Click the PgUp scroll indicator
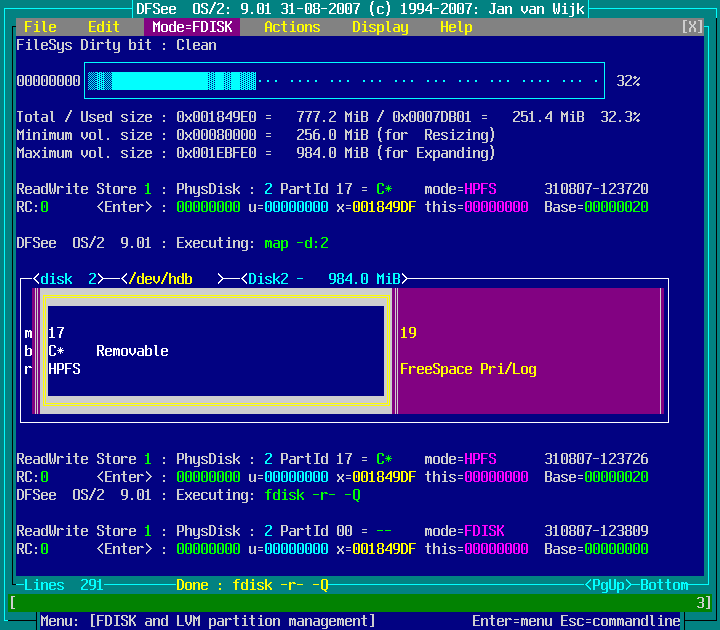This screenshot has height=630, width=720. [608, 585]
